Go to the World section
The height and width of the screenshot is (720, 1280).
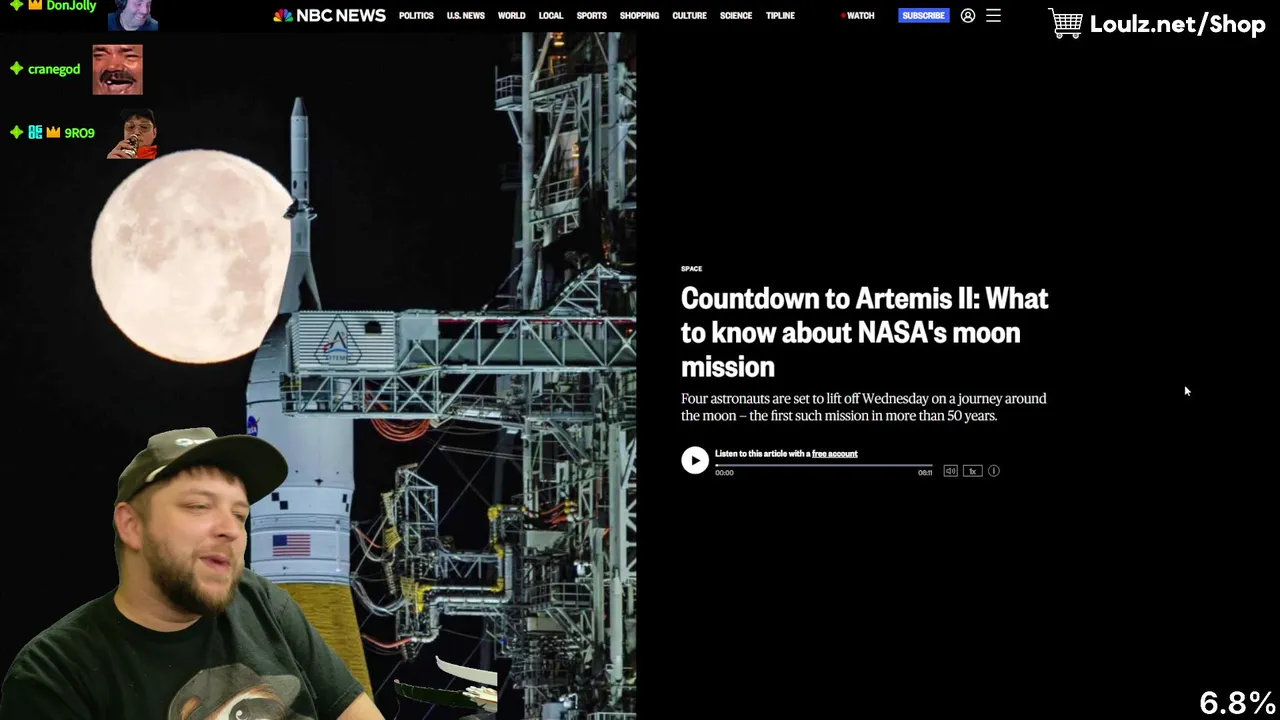click(x=511, y=16)
